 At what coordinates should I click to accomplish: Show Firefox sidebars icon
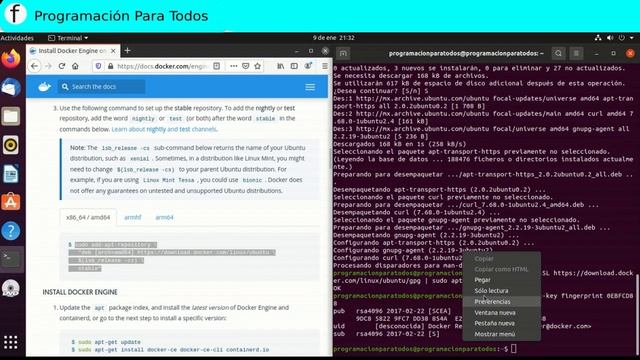click(x=294, y=66)
